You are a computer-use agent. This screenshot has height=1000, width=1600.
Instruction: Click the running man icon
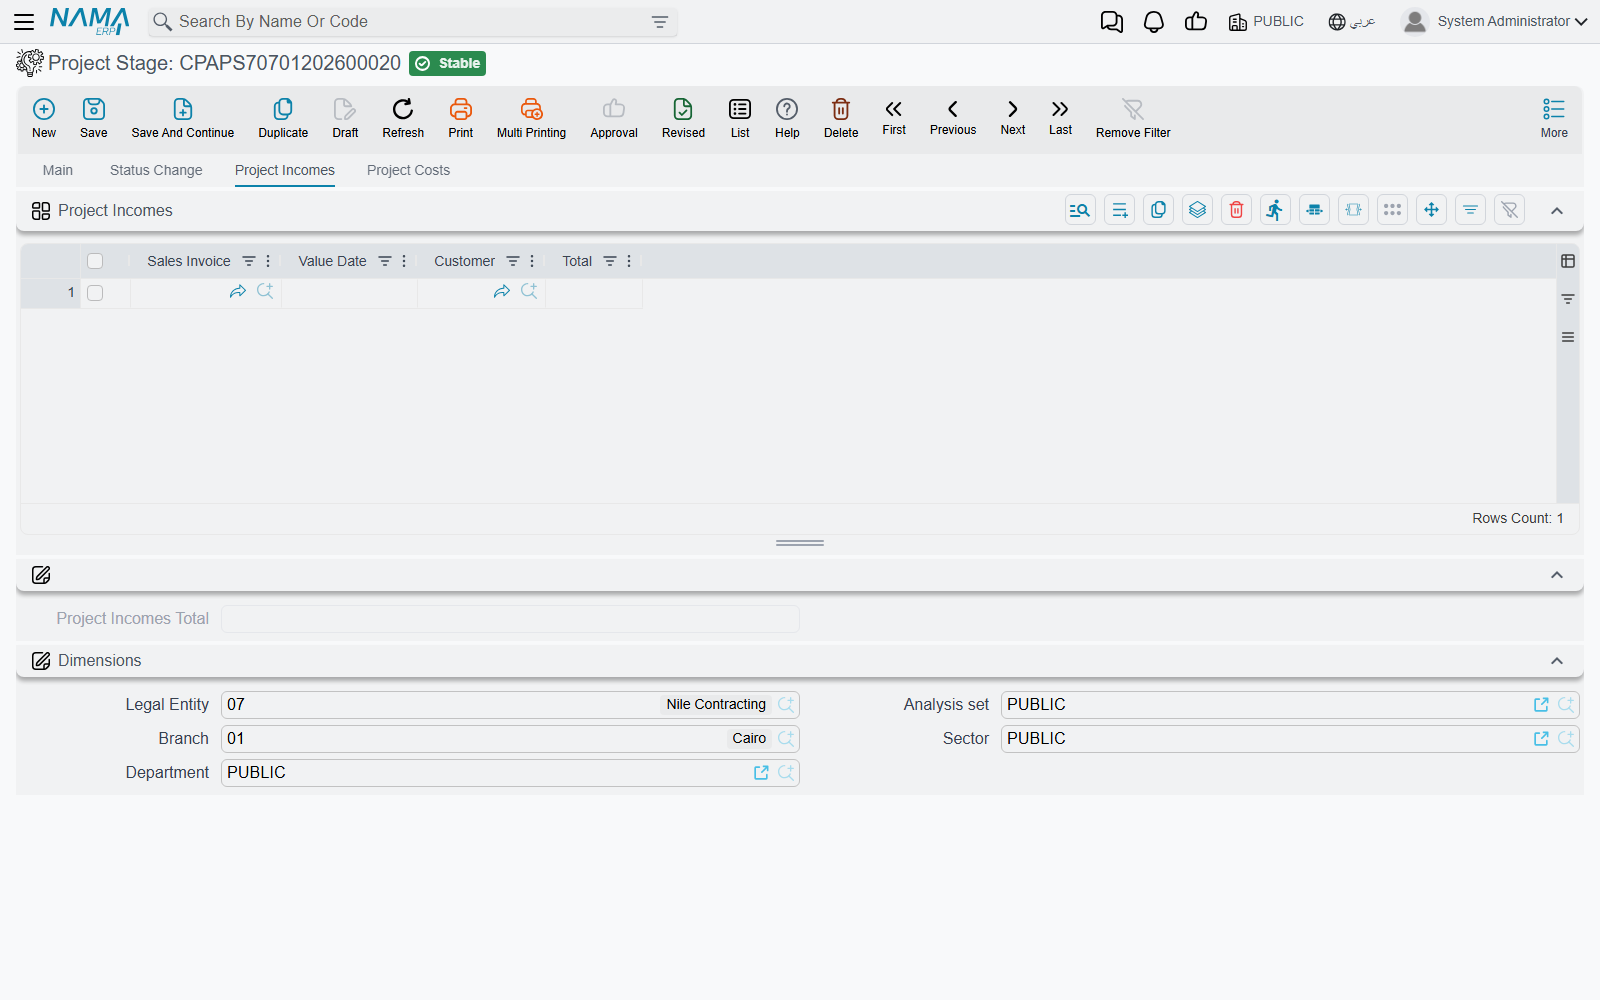[1275, 210]
